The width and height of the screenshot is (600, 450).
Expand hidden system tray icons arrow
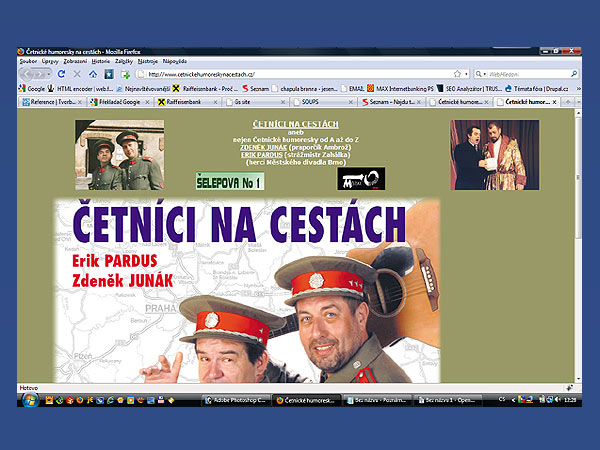(513, 400)
